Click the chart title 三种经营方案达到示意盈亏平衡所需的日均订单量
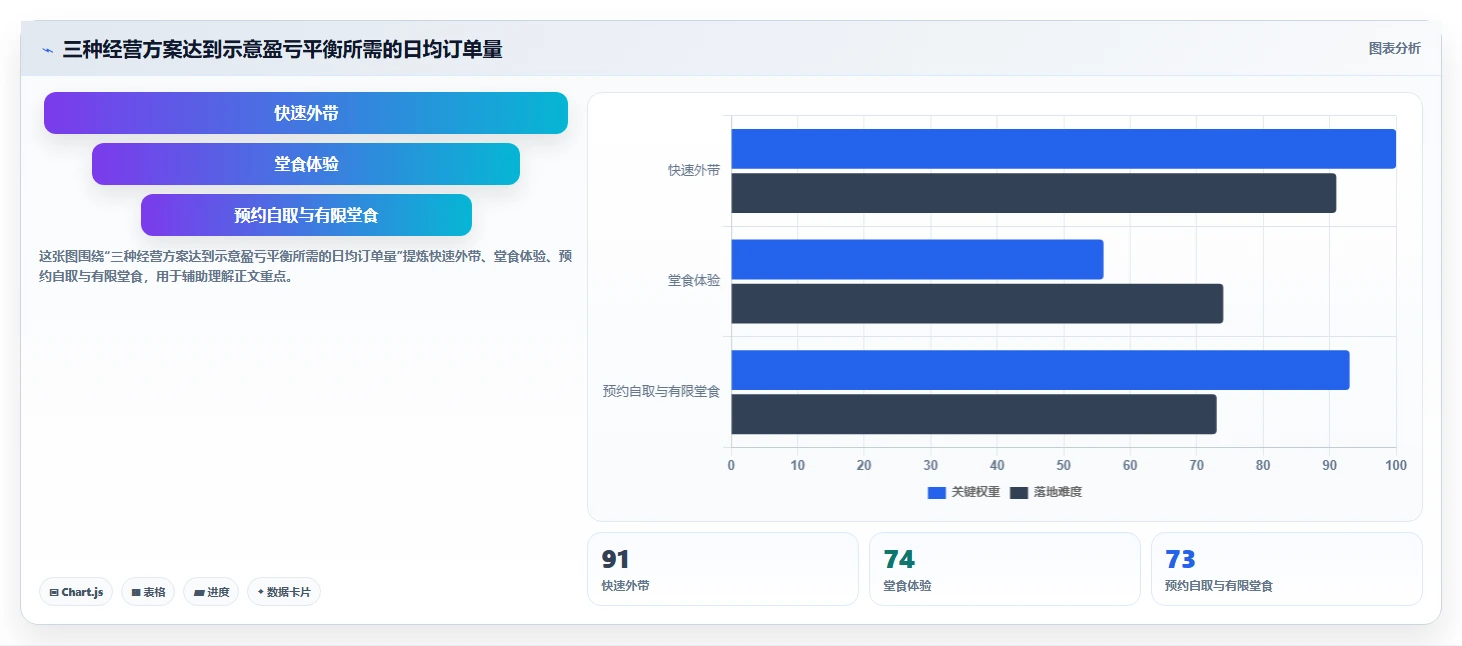The height and width of the screenshot is (646, 1462). point(282,49)
